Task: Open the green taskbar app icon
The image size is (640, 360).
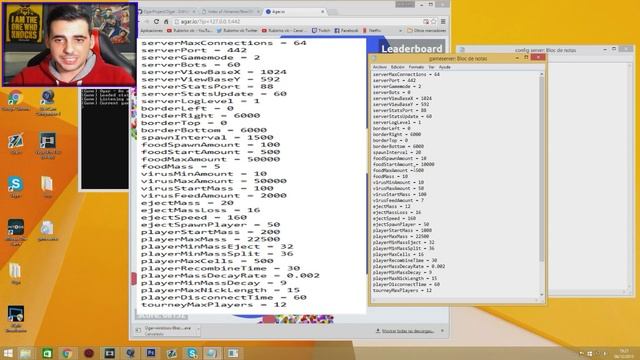Action: pyautogui.click(x=47, y=353)
